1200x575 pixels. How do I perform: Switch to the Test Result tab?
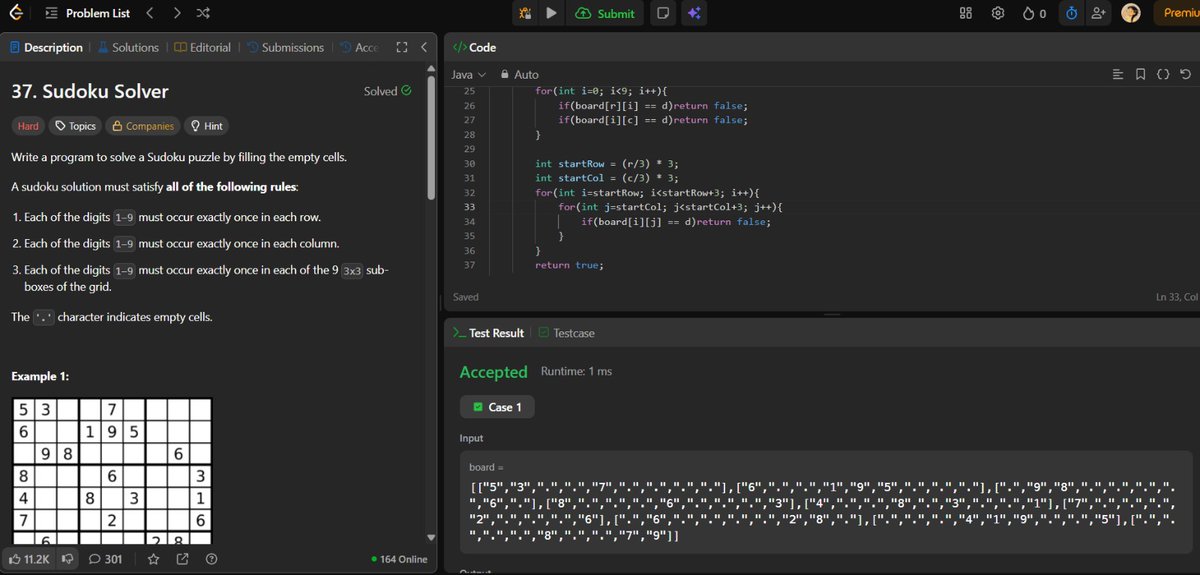pyautogui.click(x=489, y=332)
